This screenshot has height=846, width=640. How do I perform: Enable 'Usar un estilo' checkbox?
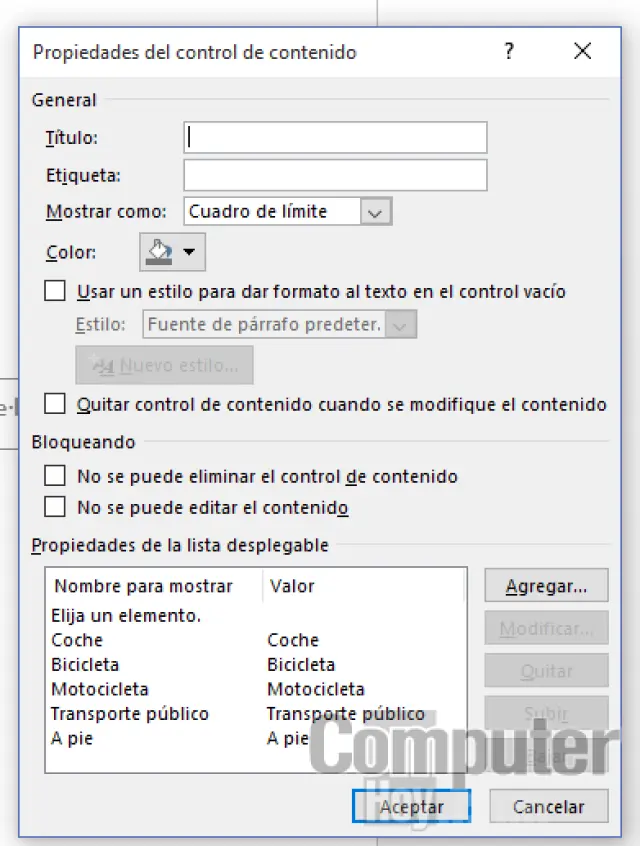[56, 292]
